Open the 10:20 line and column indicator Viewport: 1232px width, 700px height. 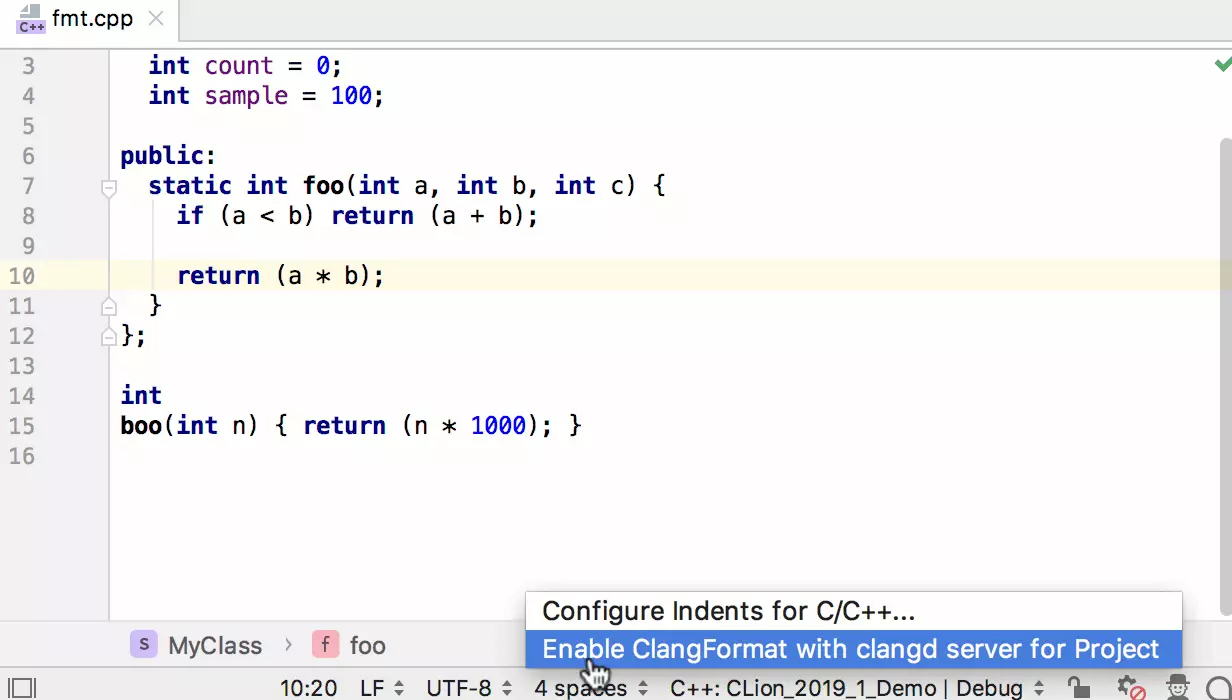pos(308,688)
